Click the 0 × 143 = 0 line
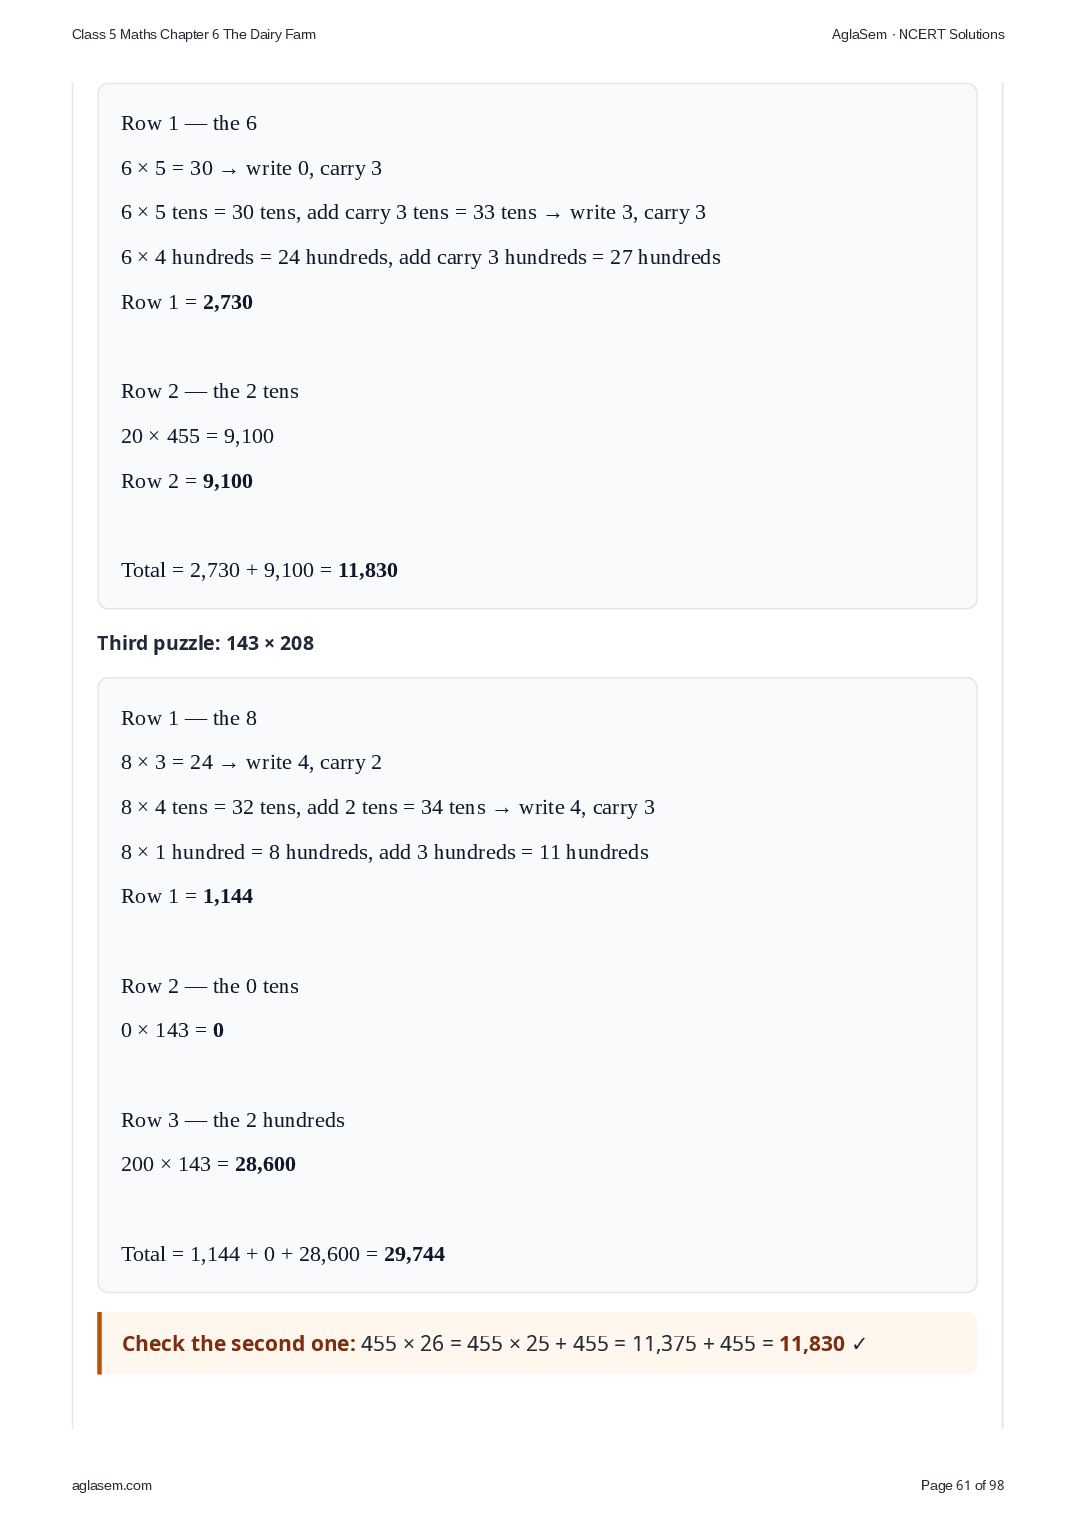The height and width of the screenshot is (1522, 1076). click(x=172, y=1030)
